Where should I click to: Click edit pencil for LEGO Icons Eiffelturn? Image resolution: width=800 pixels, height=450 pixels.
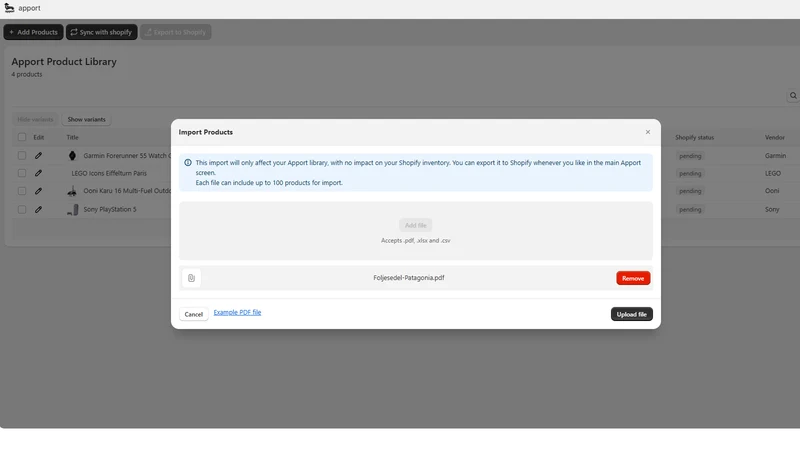tap(38, 173)
